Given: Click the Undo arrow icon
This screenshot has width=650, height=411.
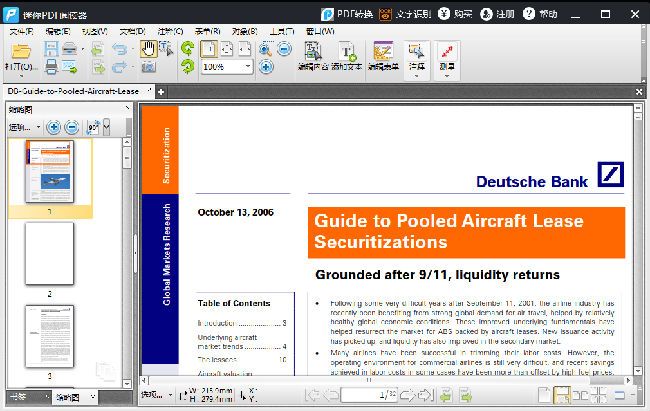Looking at the screenshot, I should click(x=119, y=50).
